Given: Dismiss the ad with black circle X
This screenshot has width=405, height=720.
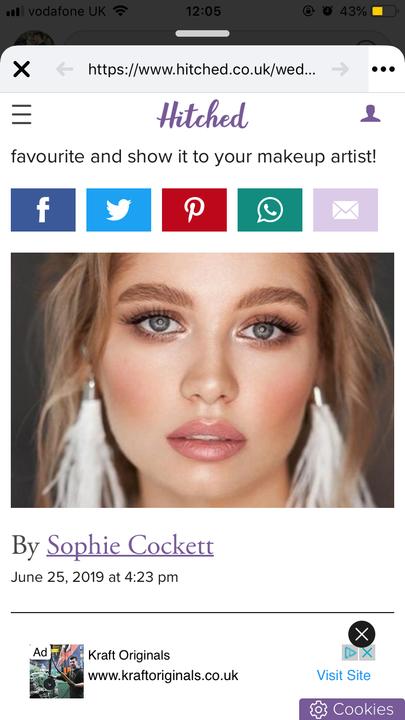Looking at the screenshot, I should (x=361, y=634).
